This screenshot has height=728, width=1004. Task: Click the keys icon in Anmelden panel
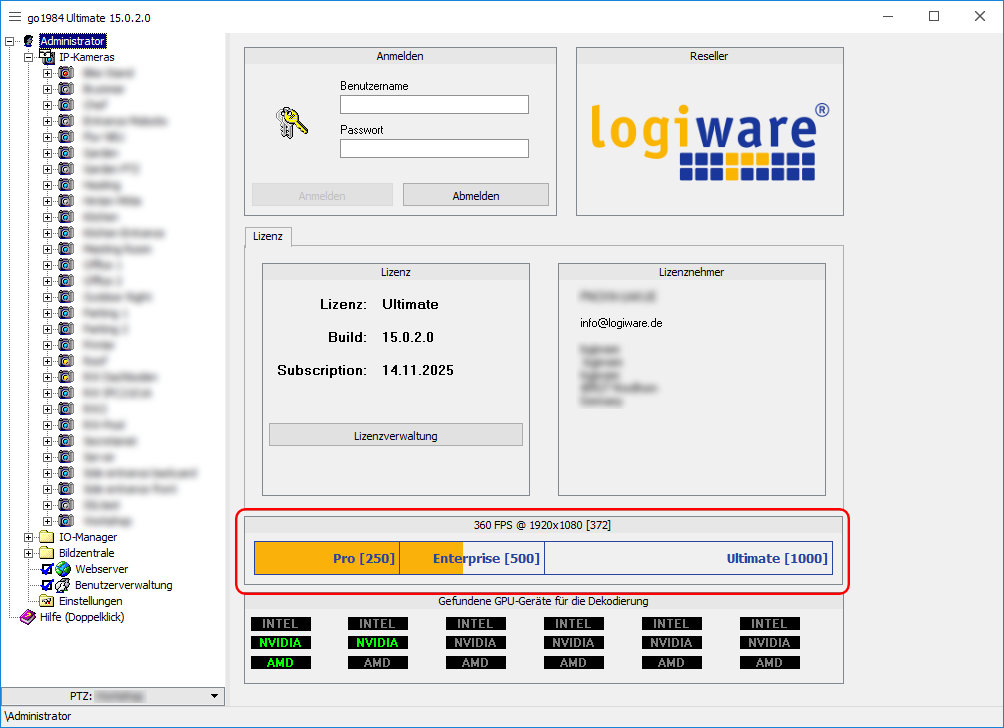pos(289,123)
